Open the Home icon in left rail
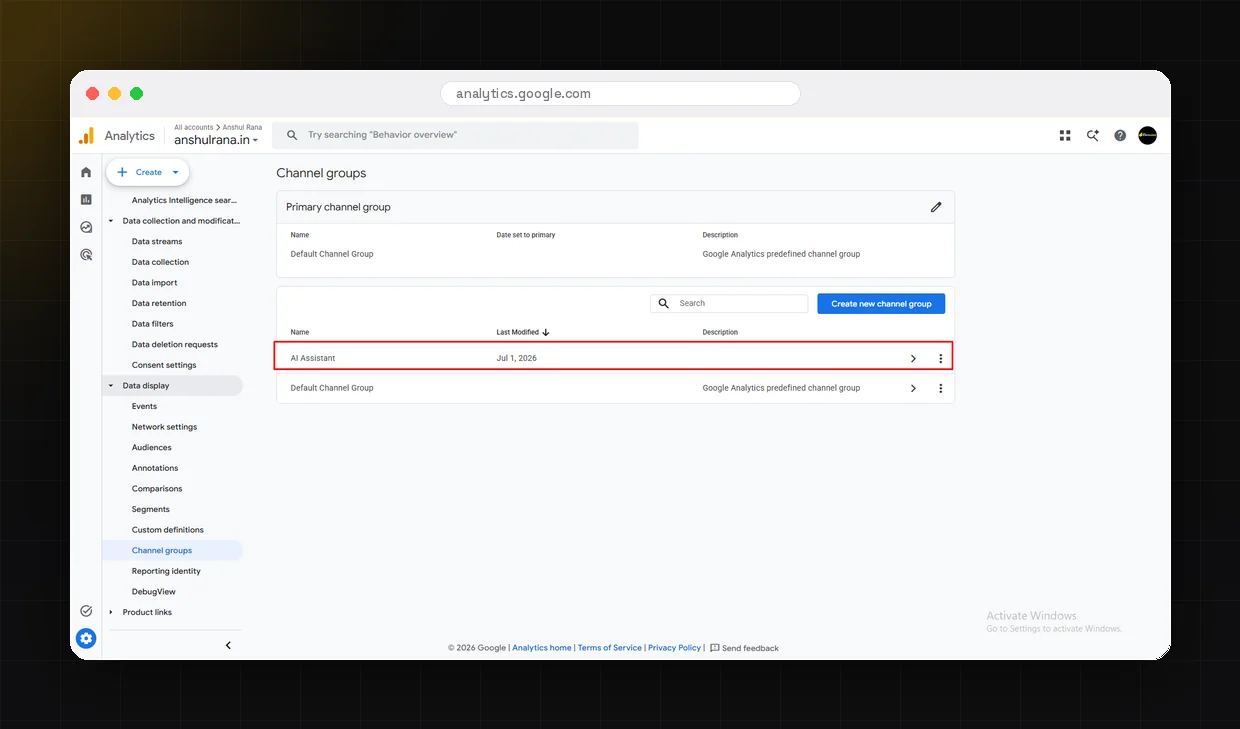The height and width of the screenshot is (729, 1240). point(86,172)
